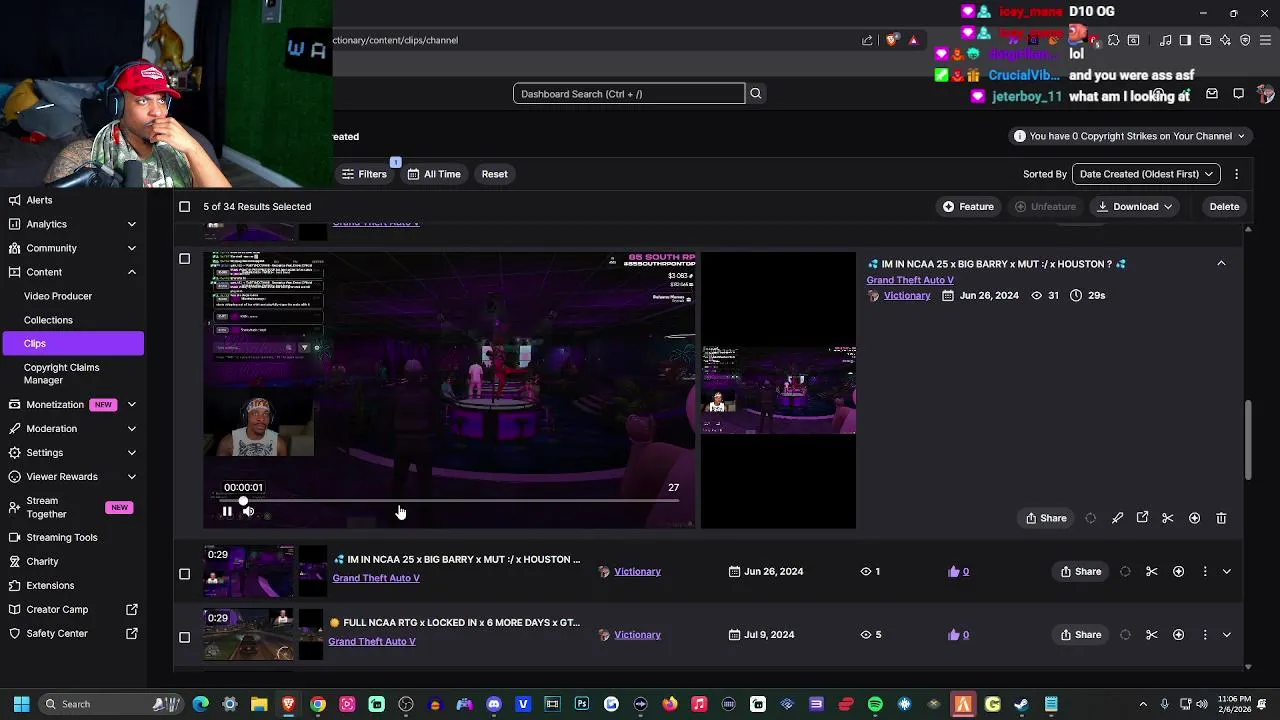Screen dimensions: 1280x720
Task: Click thumbs-up count on Jun 26 clip
Action: (960, 571)
